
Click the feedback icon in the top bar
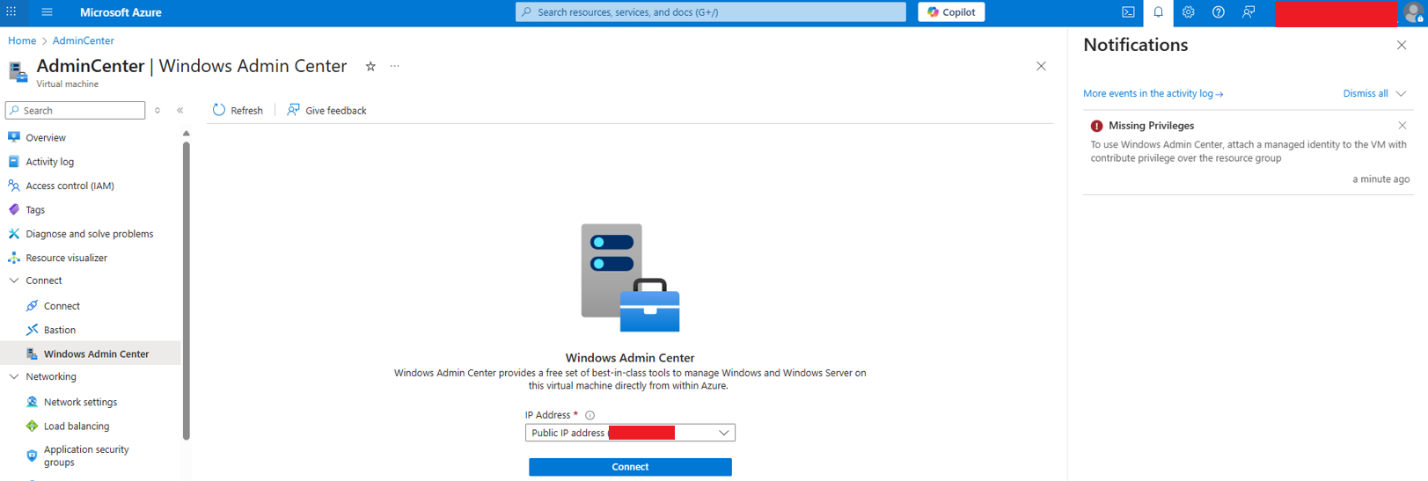point(1248,12)
